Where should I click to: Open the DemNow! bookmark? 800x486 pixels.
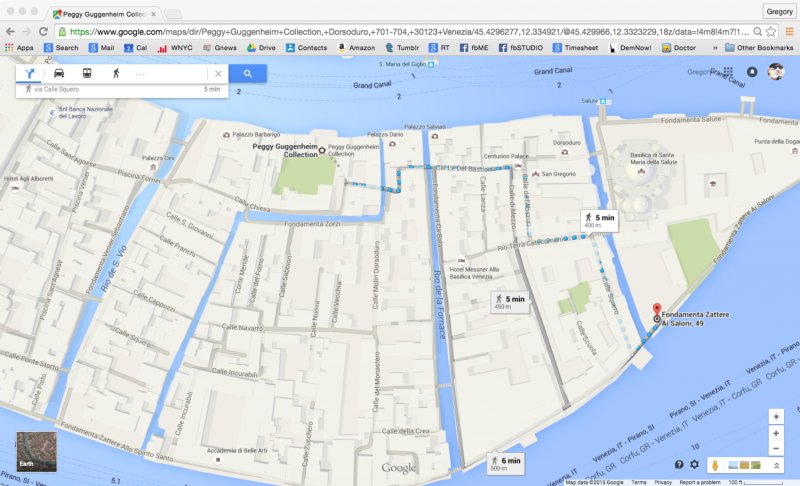(x=630, y=47)
